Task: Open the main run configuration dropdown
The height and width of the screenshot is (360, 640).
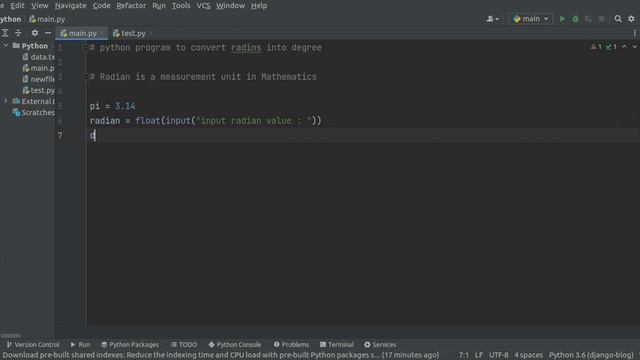Action: (x=531, y=19)
